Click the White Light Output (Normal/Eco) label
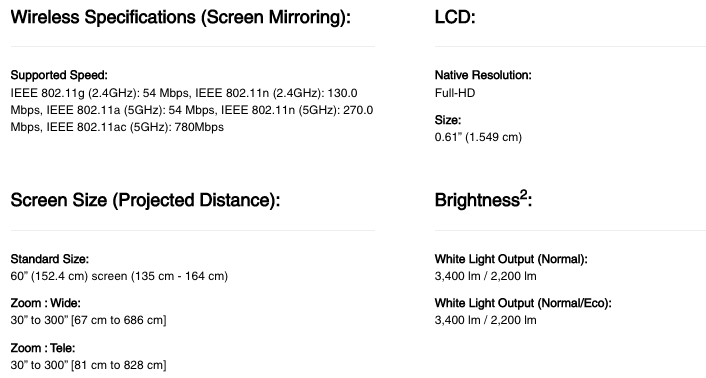 [523, 303]
